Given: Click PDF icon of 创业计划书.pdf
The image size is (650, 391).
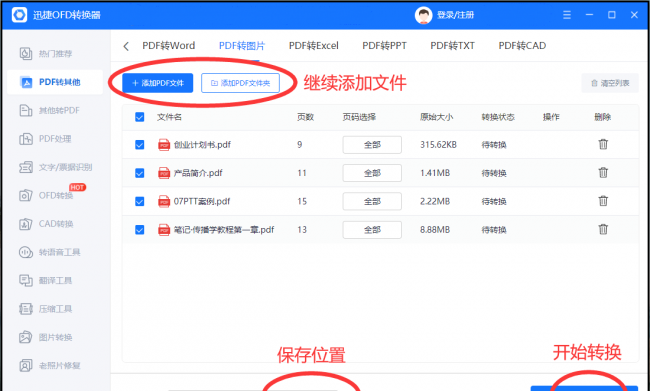Looking at the screenshot, I should [x=164, y=145].
